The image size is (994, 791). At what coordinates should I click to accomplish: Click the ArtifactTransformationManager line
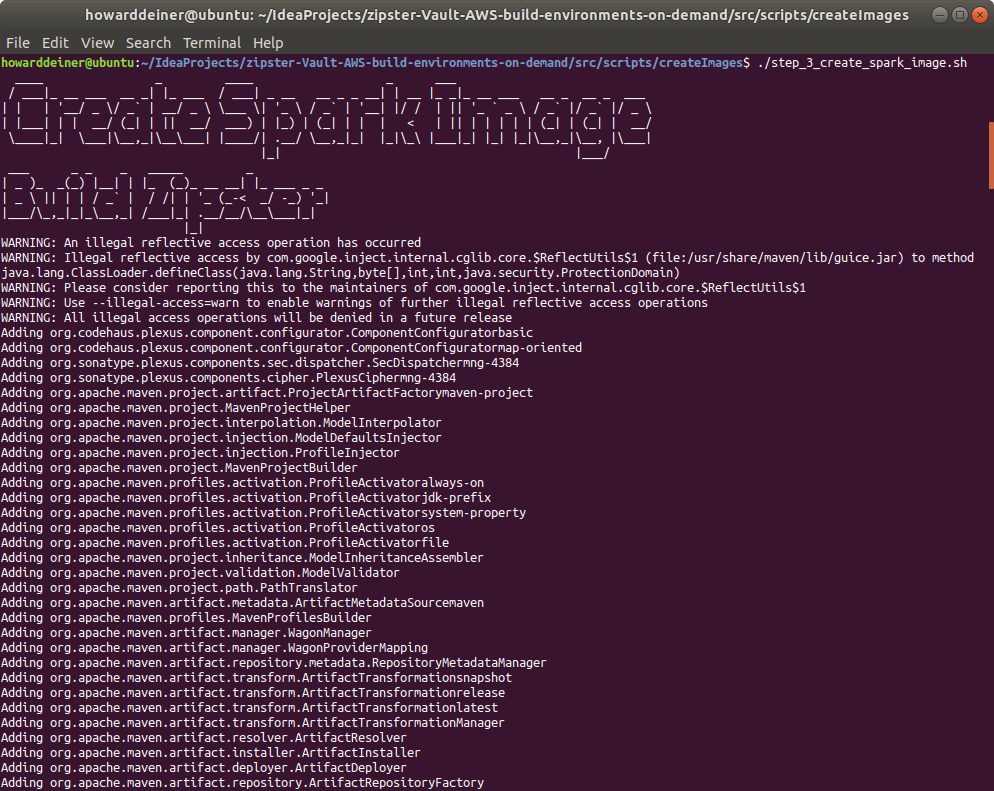tap(253, 723)
